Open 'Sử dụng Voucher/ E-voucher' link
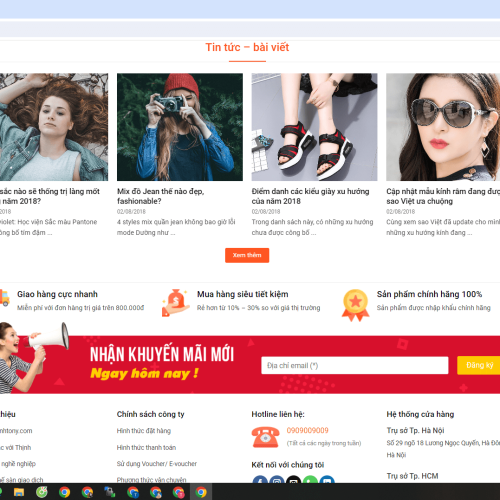500x500 pixels. [x=157, y=464]
